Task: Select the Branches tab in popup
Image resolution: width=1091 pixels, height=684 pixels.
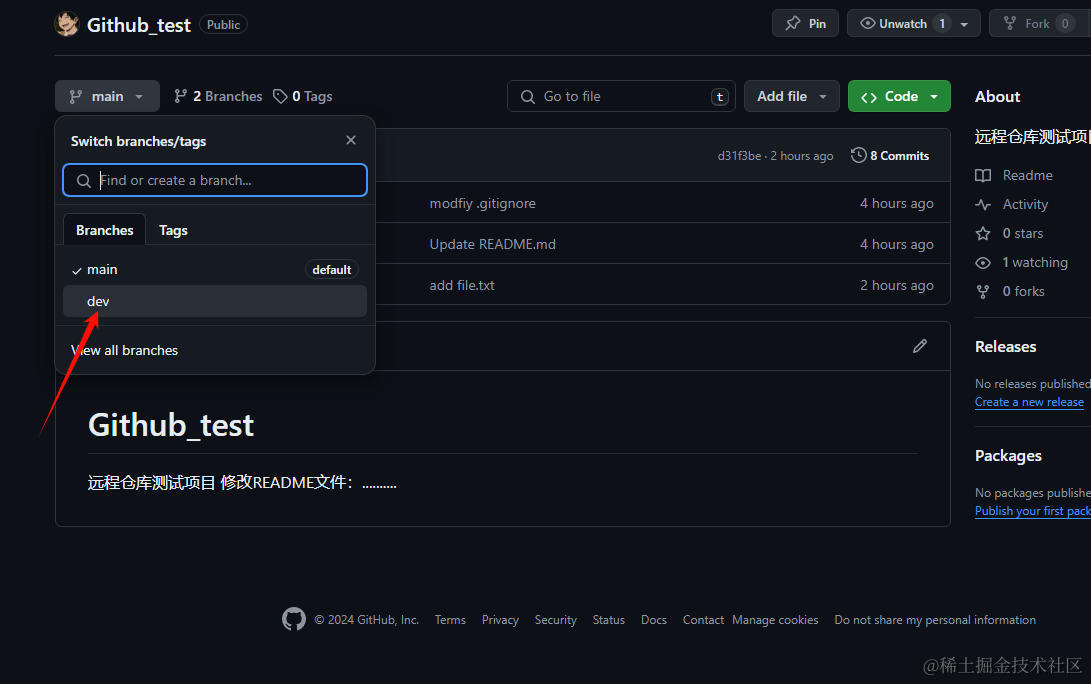Action: [104, 230]
